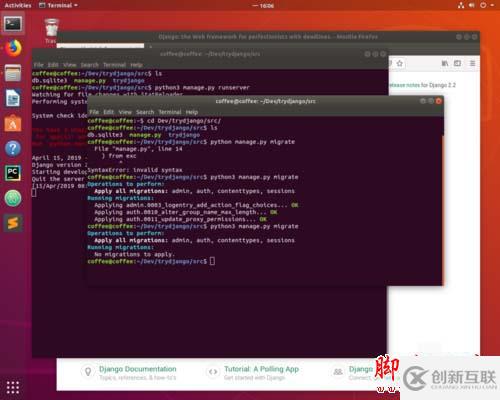
Task: Open the network status icon in top bar
Action: tap(461, 5)
